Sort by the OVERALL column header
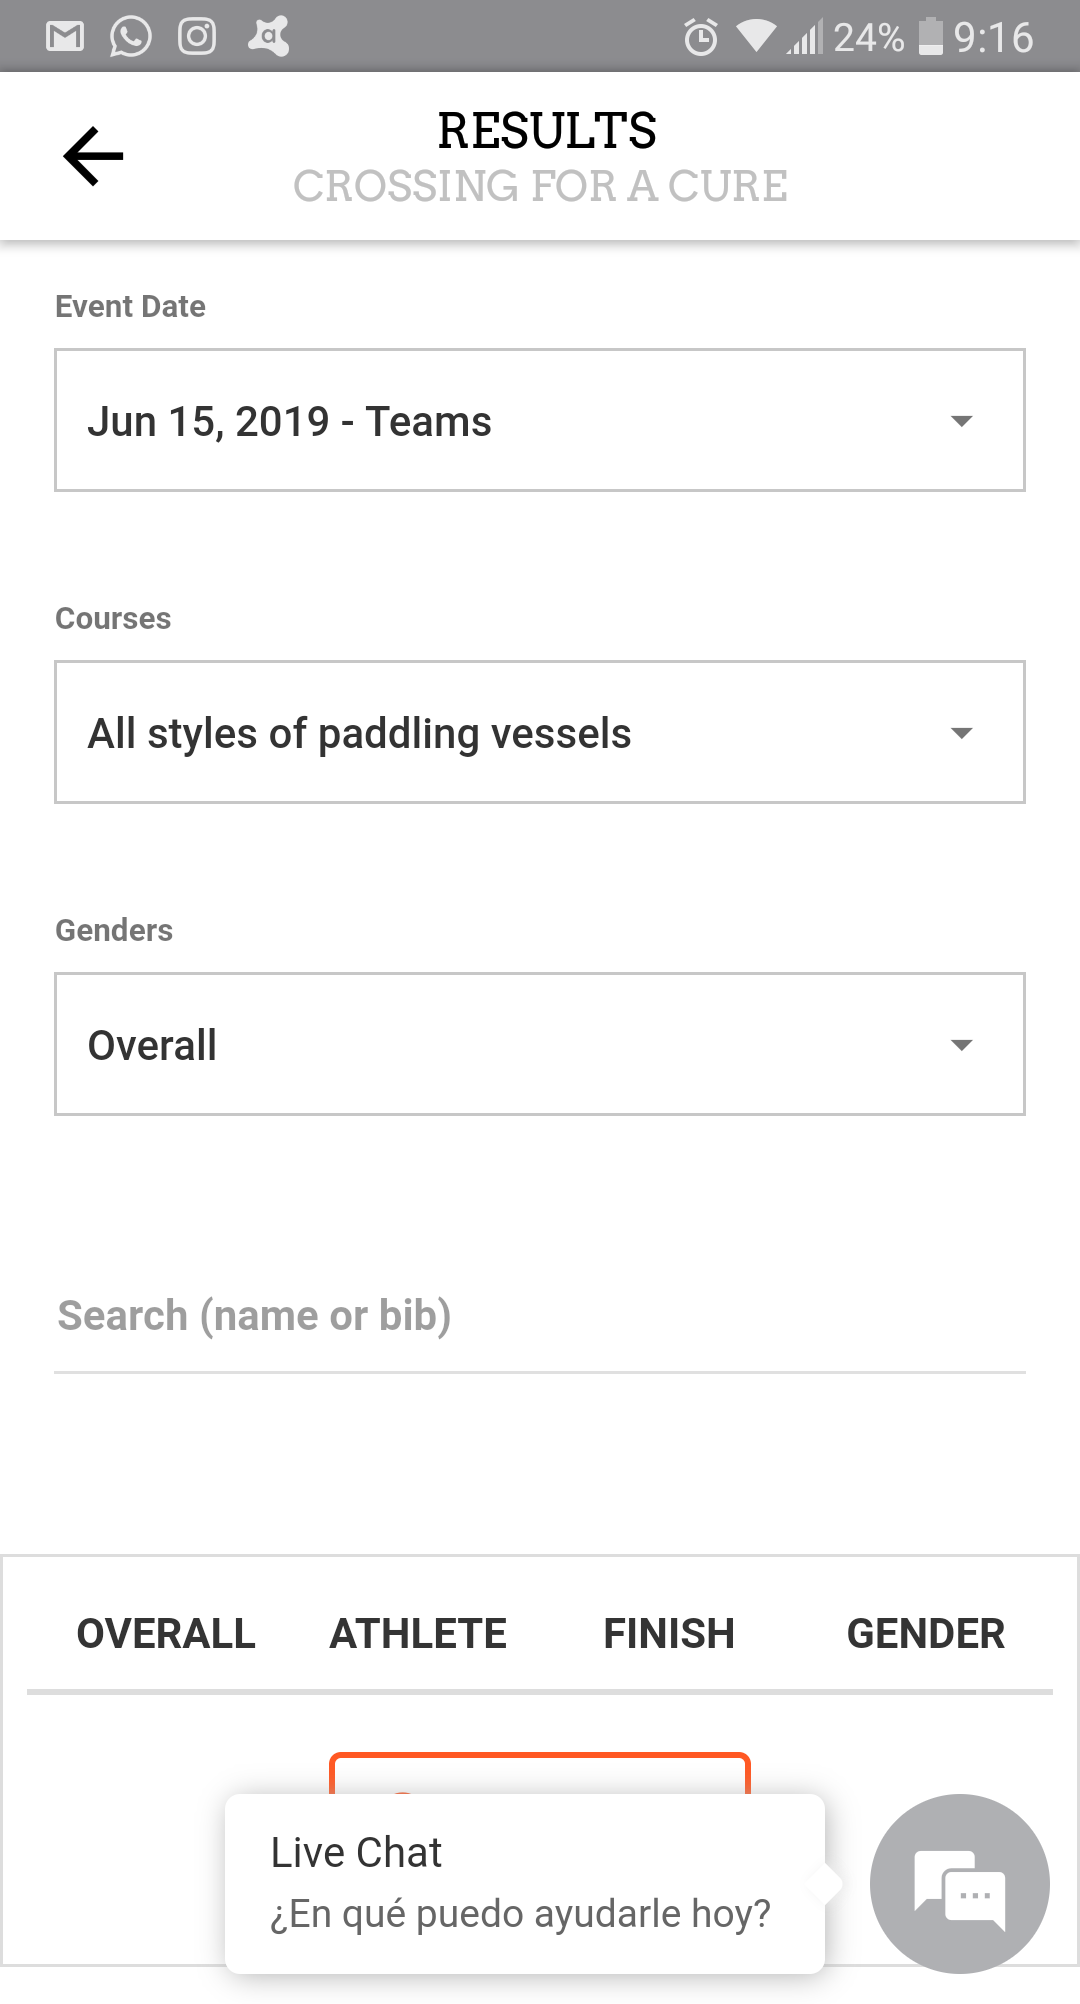The width and height of the screenshot is (1080, 2004). click(166, 1633)
